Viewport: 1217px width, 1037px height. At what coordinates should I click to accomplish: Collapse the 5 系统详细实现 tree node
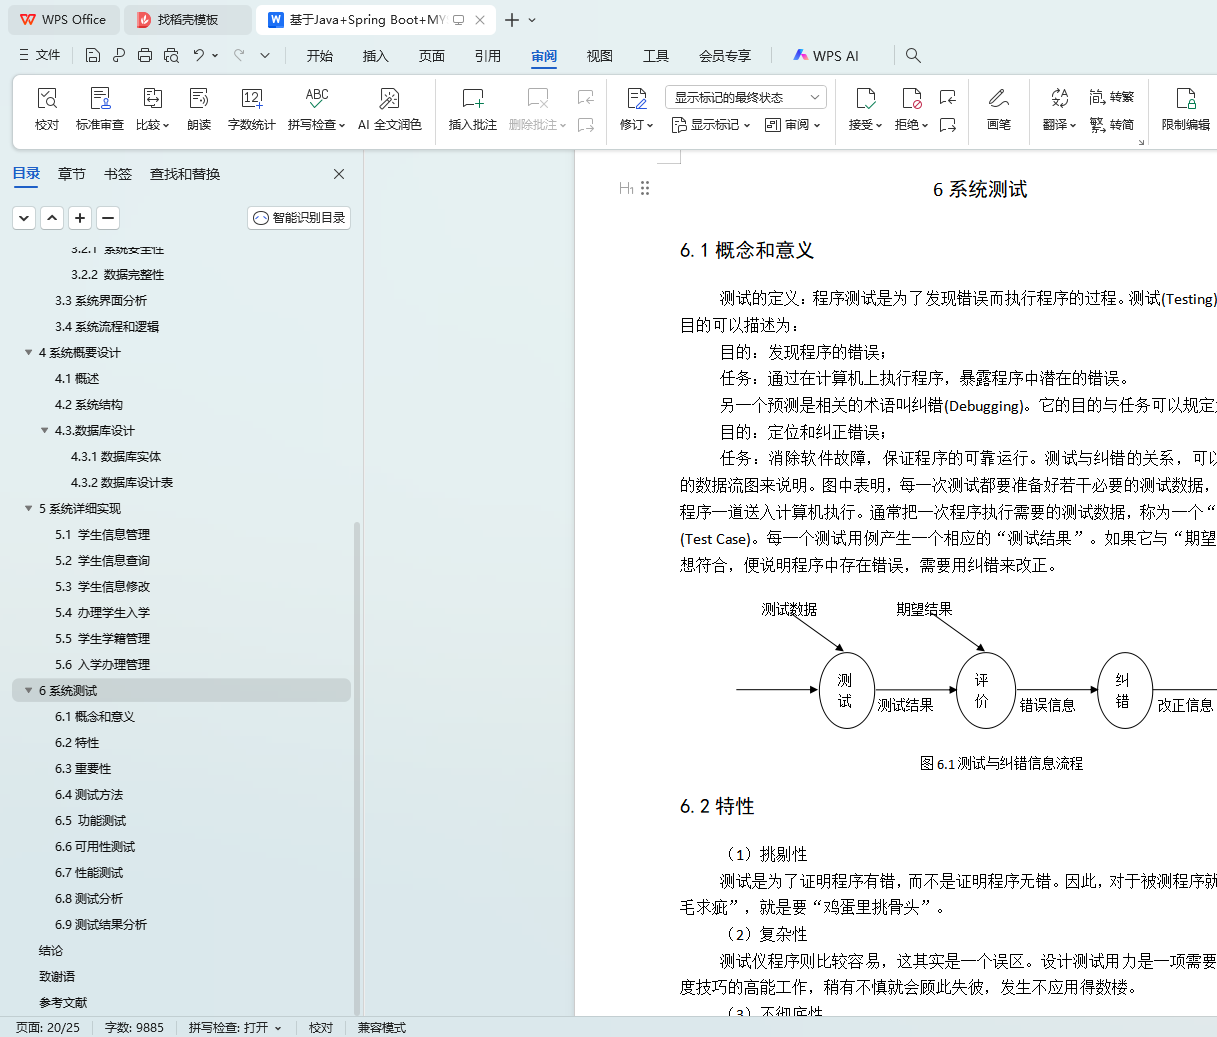pos(29,508)
